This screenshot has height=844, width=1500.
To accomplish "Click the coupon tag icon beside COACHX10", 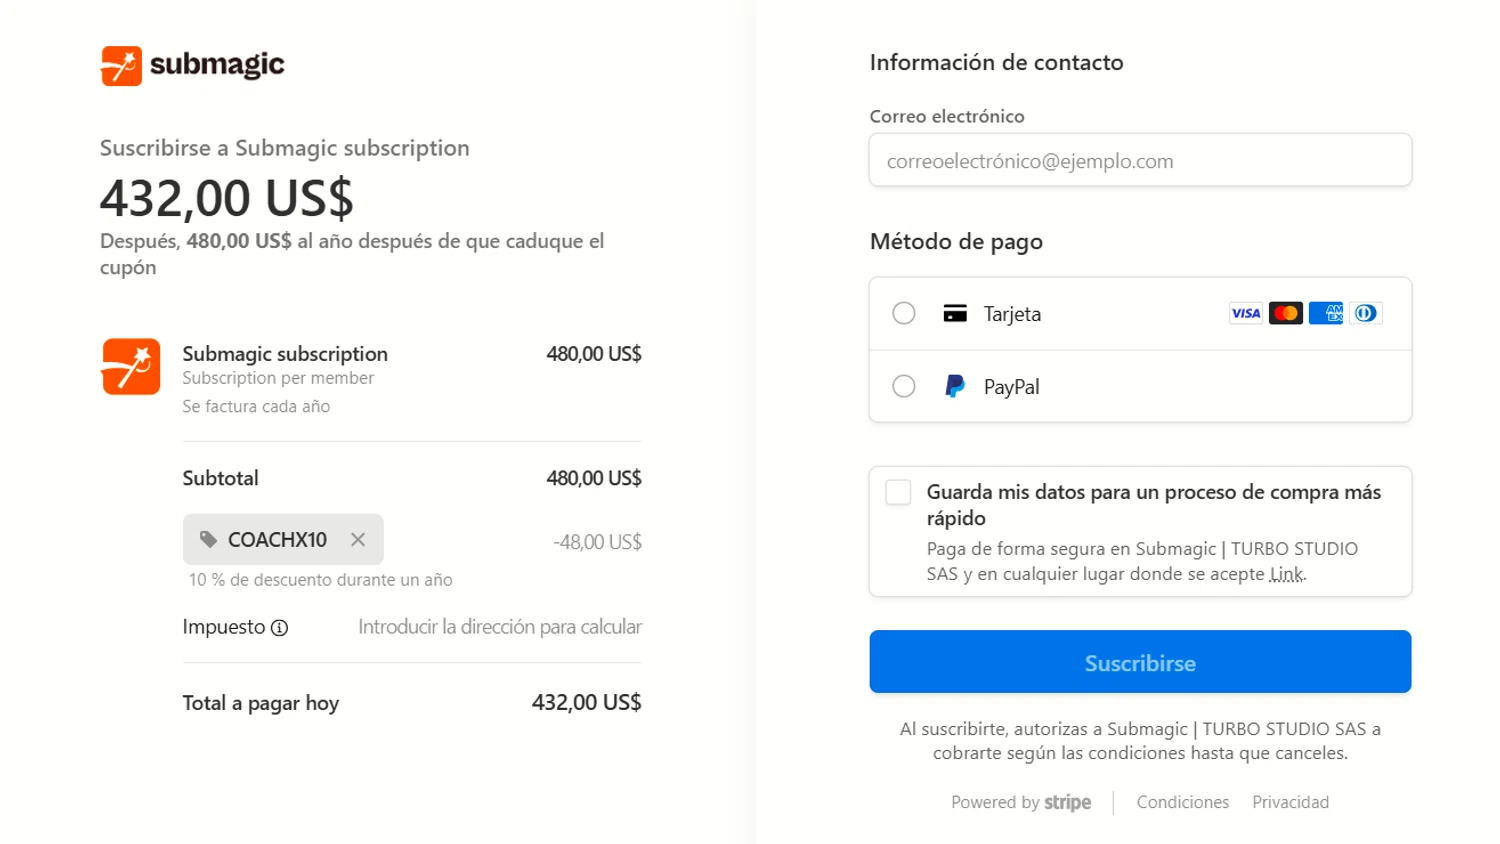I will click(x=208, y=540).
